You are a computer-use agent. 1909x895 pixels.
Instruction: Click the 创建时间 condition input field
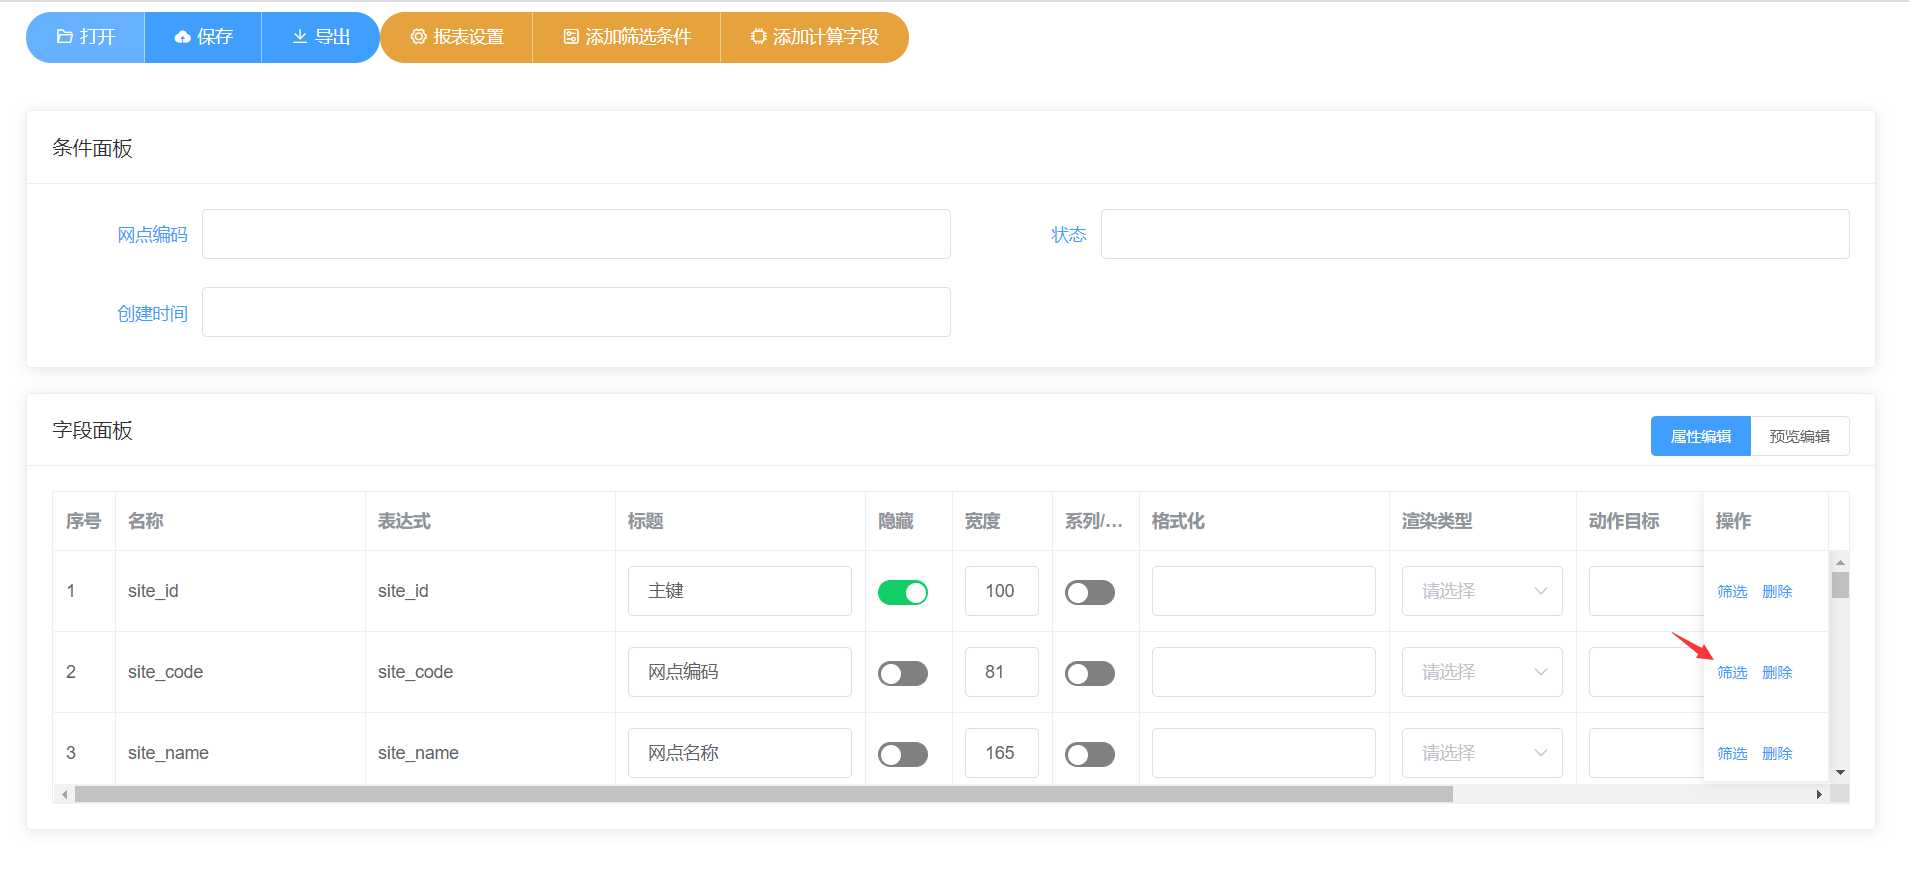pos(576,312)
